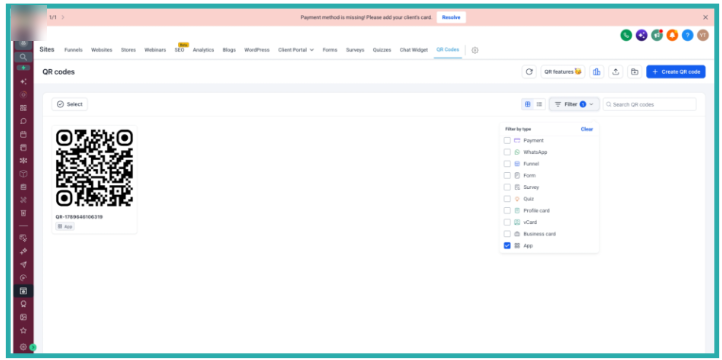Select the QR Codes tab
The width and height of the screenshot is (722, 360).
tap(448, 50)
